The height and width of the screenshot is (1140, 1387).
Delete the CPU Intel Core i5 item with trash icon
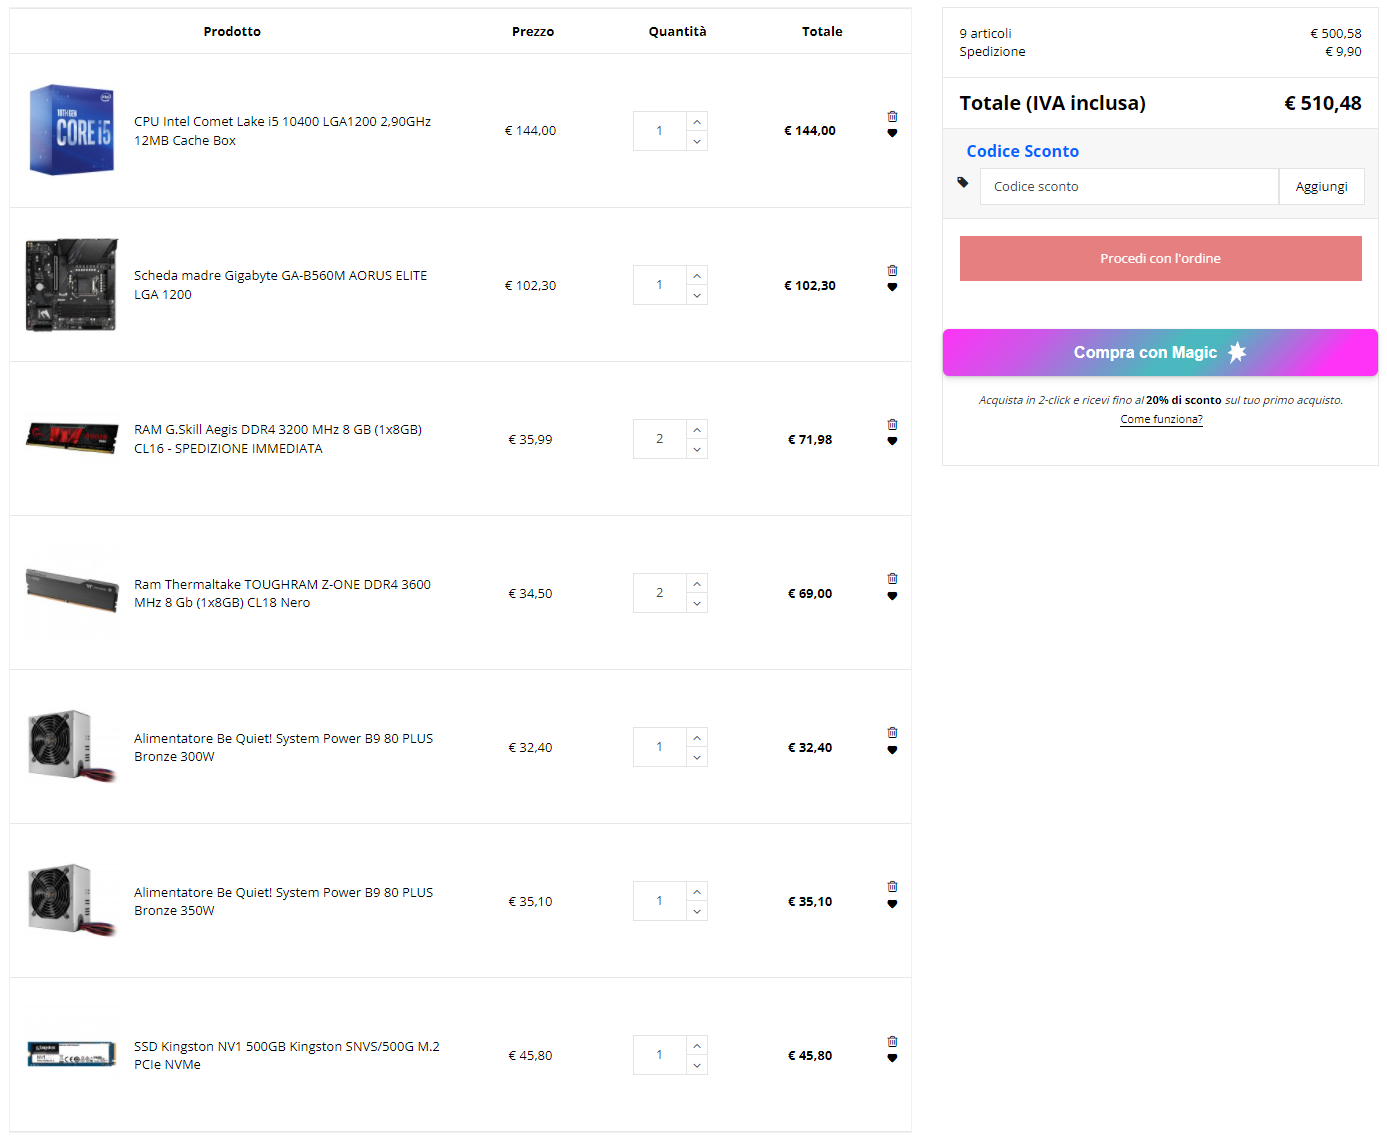click(892, 117)
